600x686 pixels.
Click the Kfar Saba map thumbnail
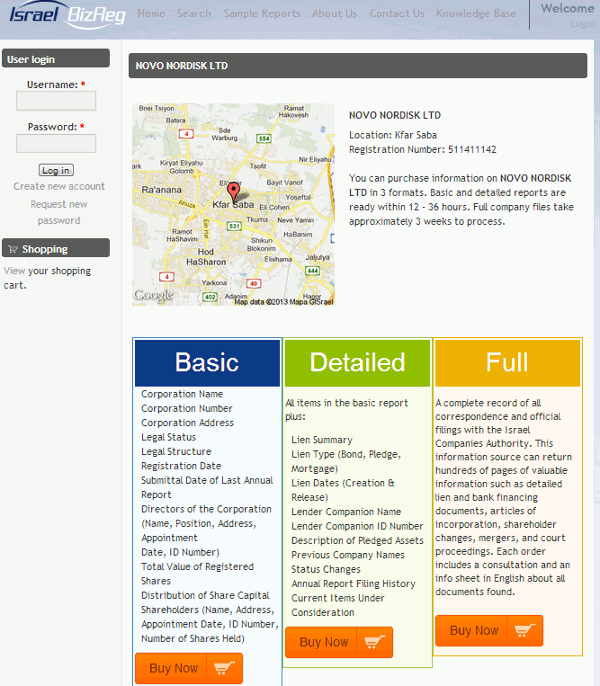click(x=233, y=204)
